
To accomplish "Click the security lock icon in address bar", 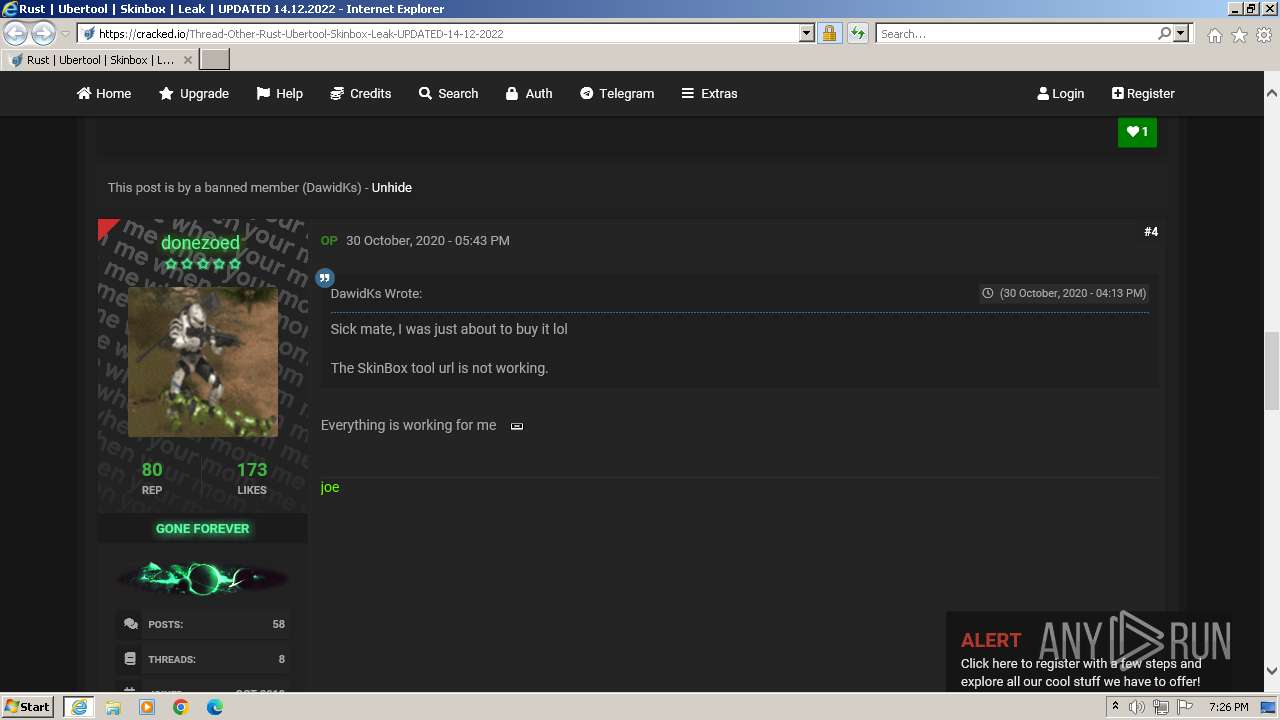I will coord(829,33).
